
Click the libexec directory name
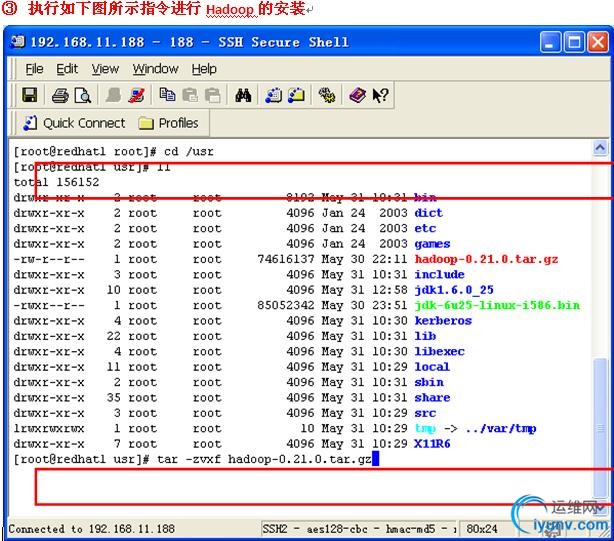(x=439, y=352)
